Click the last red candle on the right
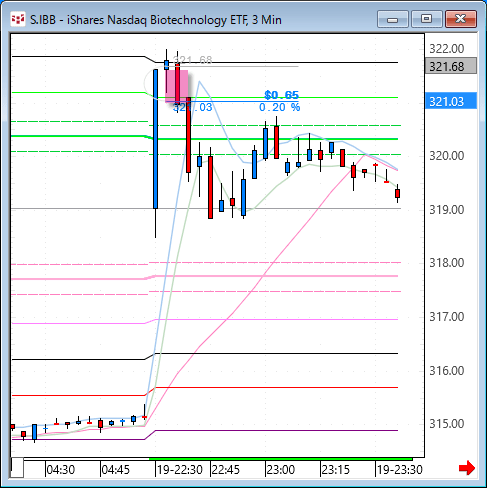 (x=397, y=194)
